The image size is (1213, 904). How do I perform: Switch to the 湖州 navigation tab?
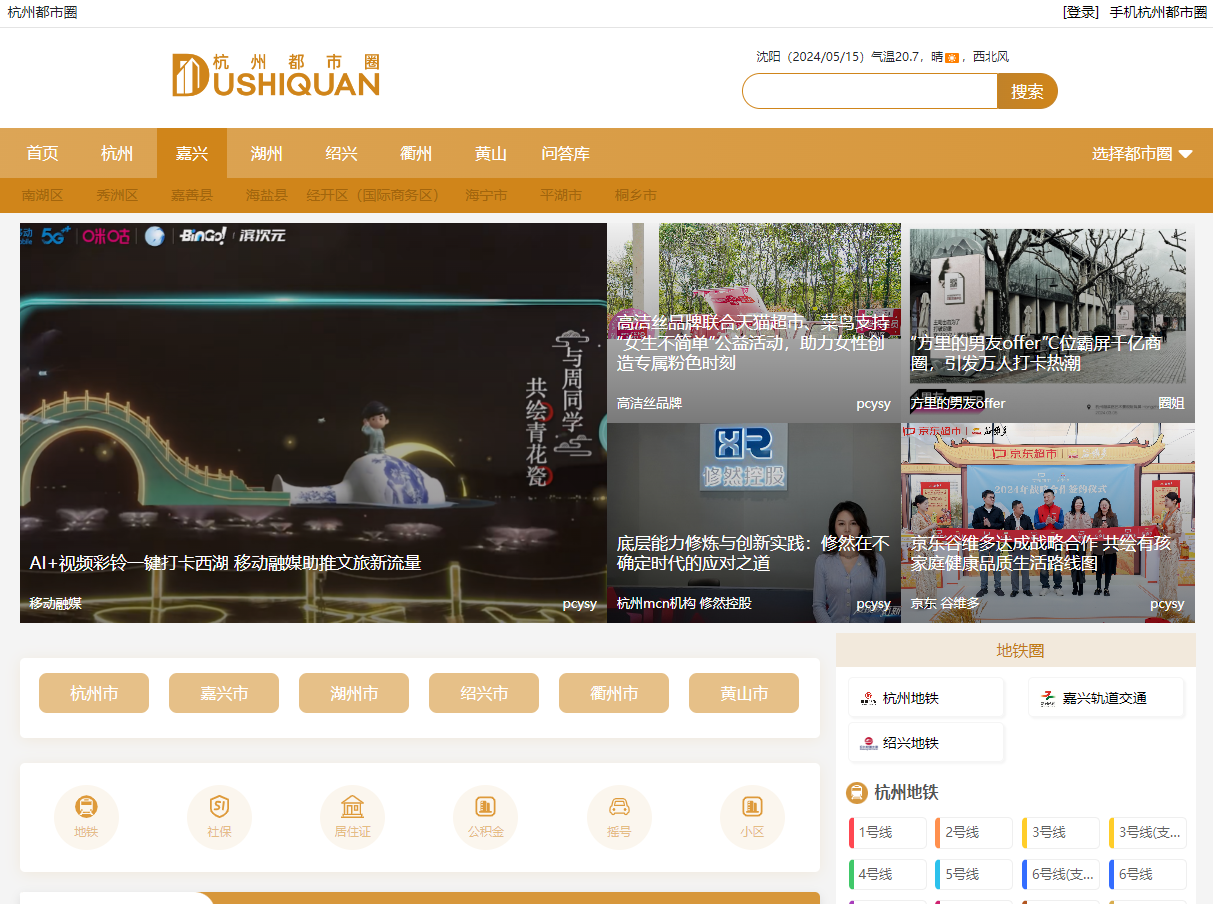[x=267, y=154]
